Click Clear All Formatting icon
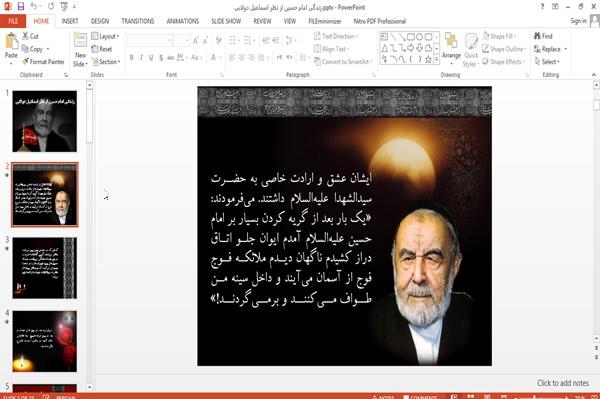This screenshot has height=399, width=600. coord(218,40)
